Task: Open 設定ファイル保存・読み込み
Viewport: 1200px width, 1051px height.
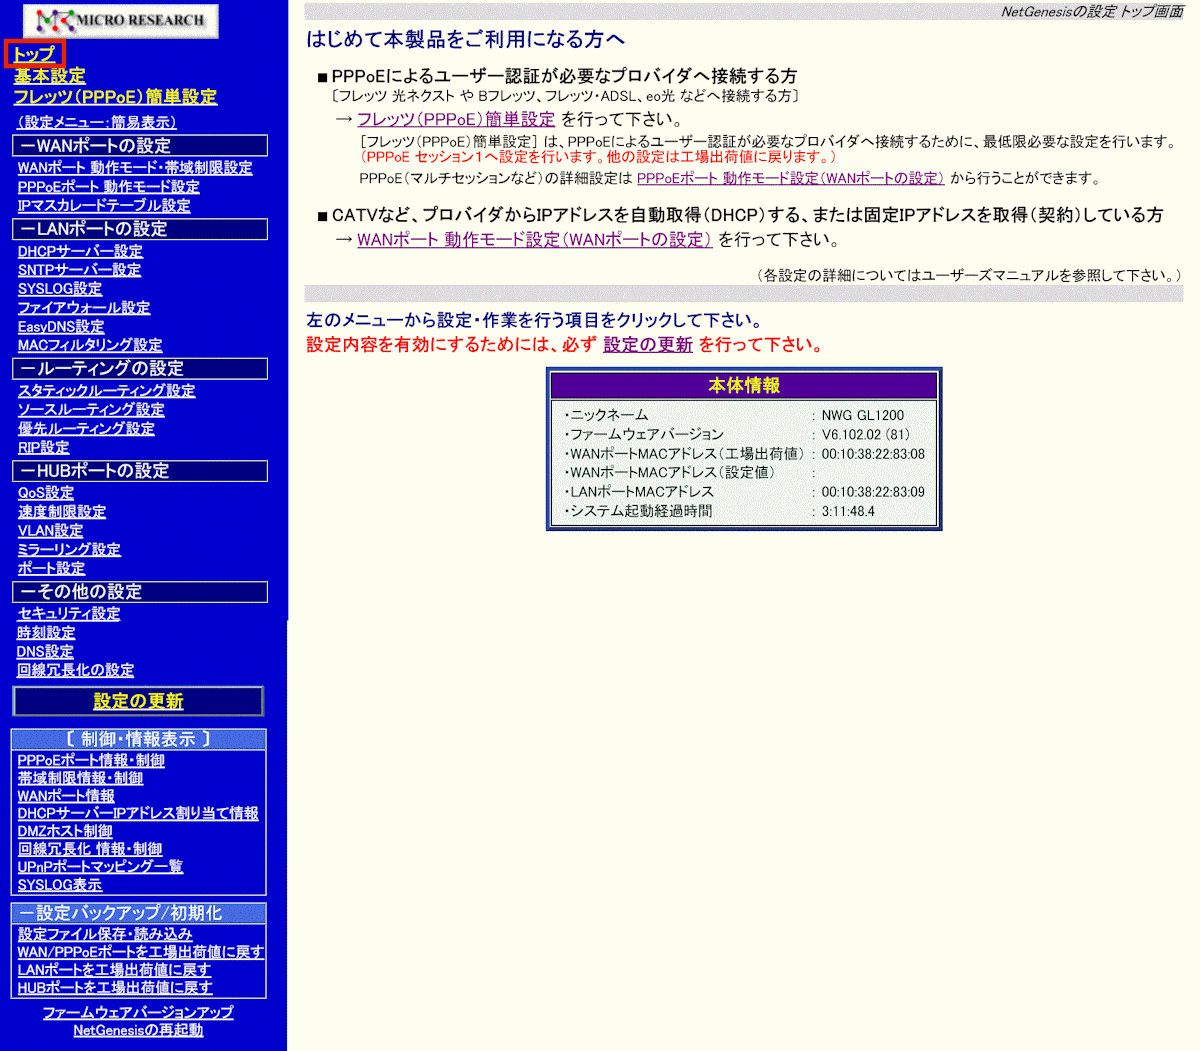Action: point(105,934)
